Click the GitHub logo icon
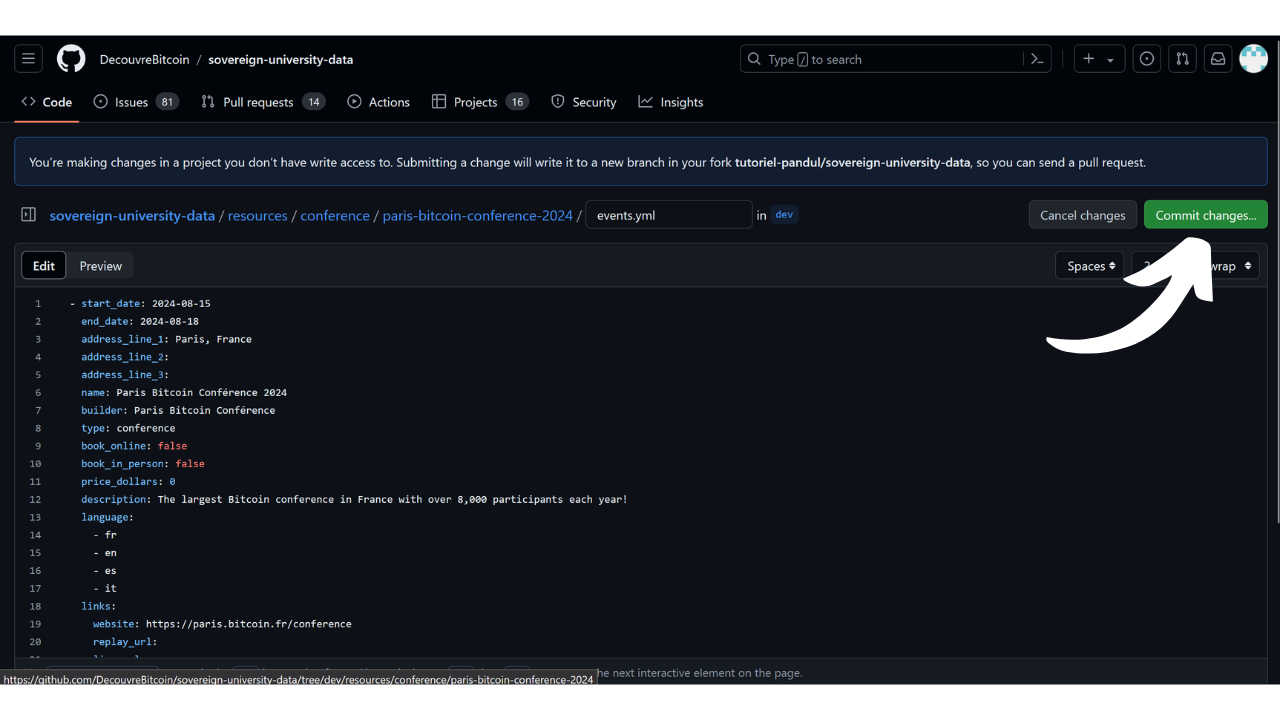 coord(71,59)
